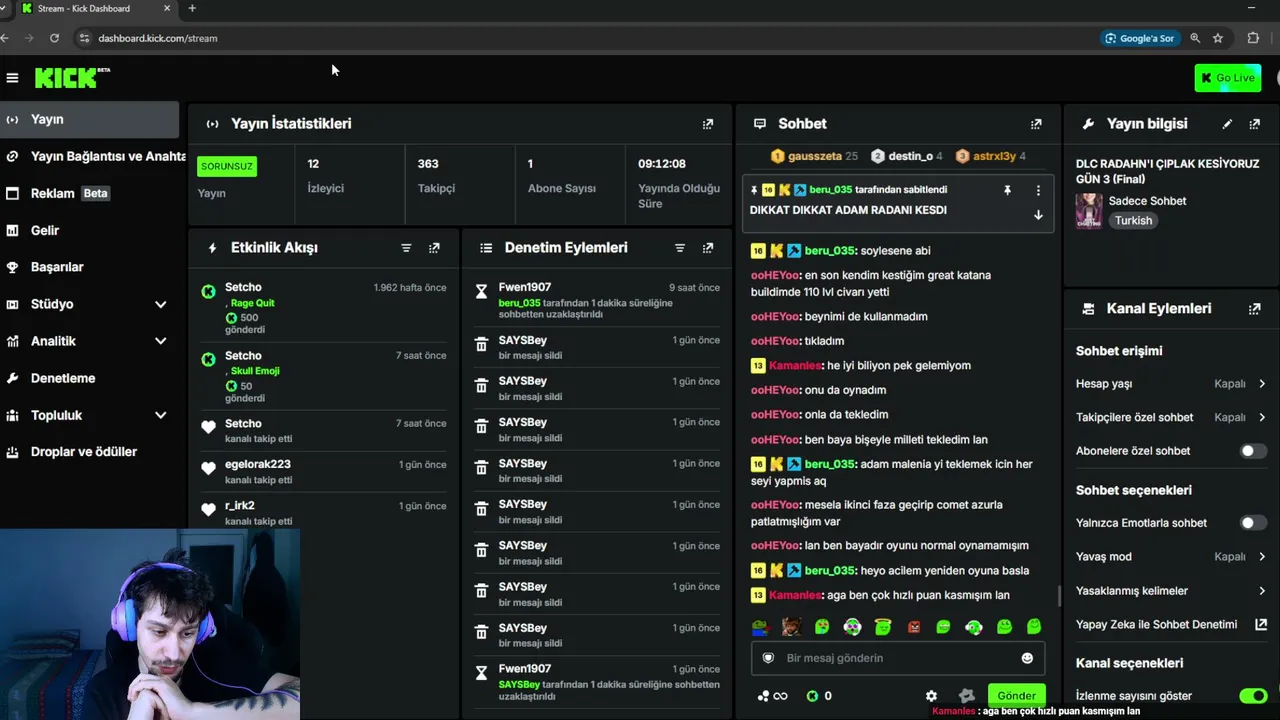This screenshot has width=1280, height=720.
Task: Click the shield icon in the message box
Action: (769, 658)
